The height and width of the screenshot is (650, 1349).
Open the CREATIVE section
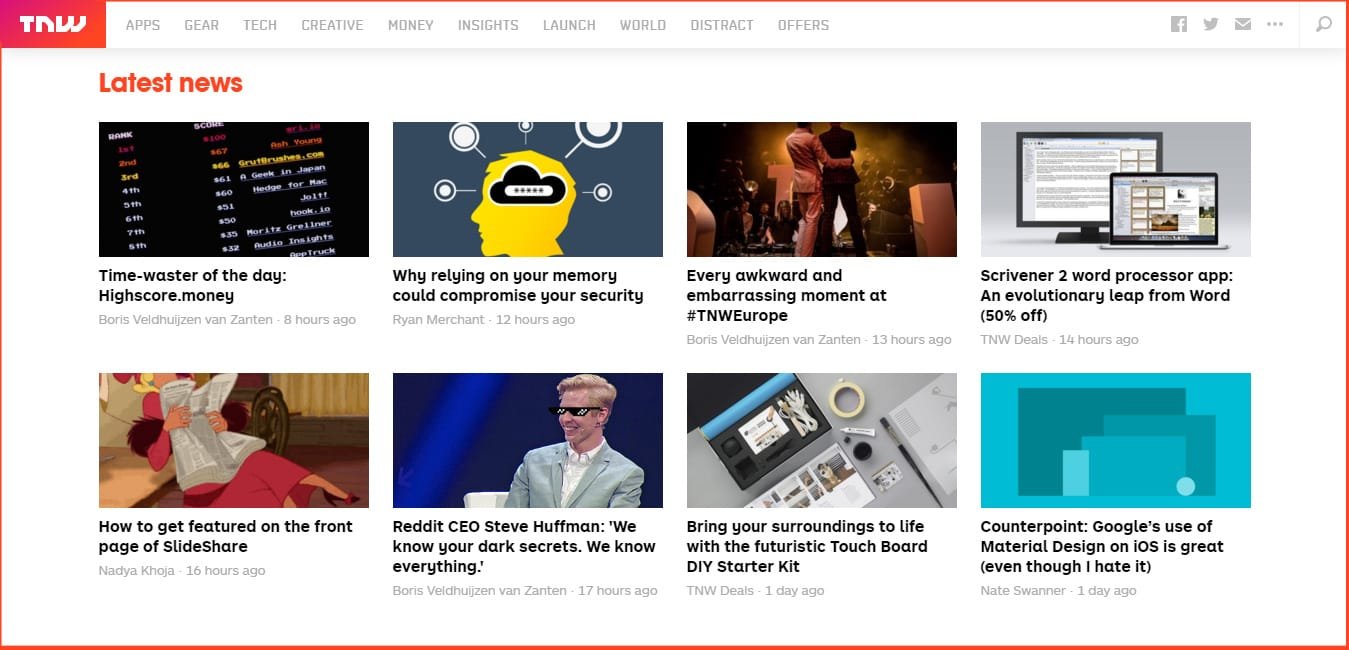[333, 25]
